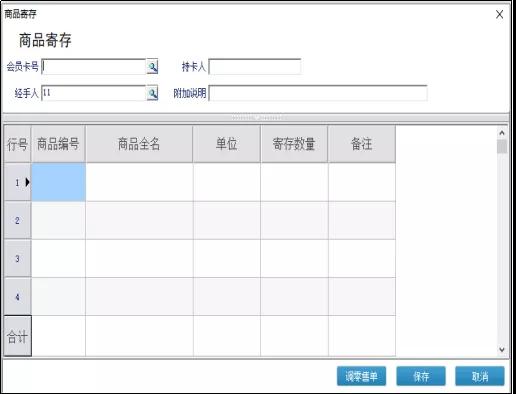Screen dimensions: 516x394
Task: Click the 商品编号 column header
Action: [x=58, y=144]
